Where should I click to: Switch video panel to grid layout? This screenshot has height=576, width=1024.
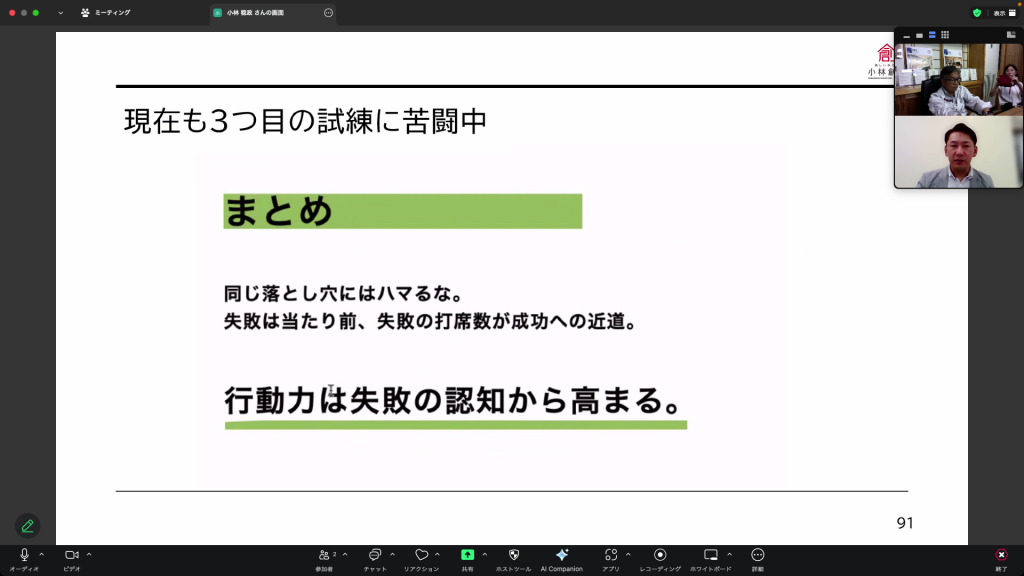(945, 35)
